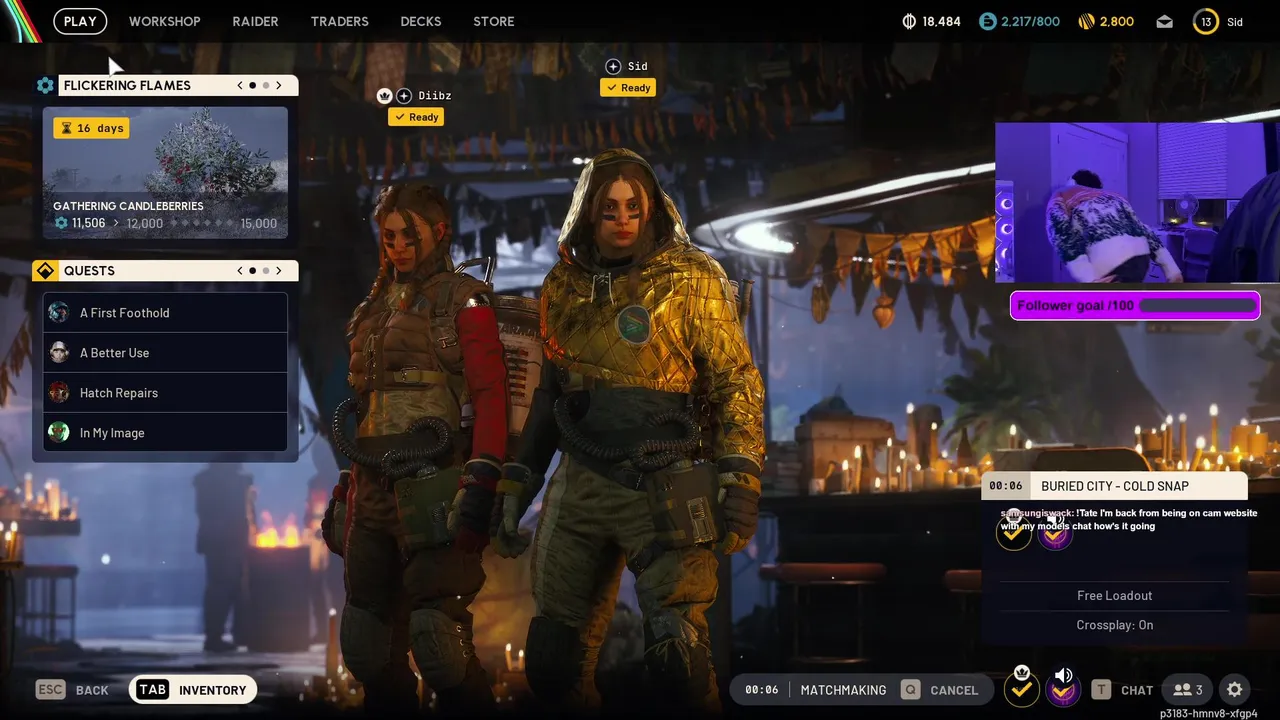Open the party members icon showing 3
This screenshot has width=1280, height=720.
pos(1188,690)
